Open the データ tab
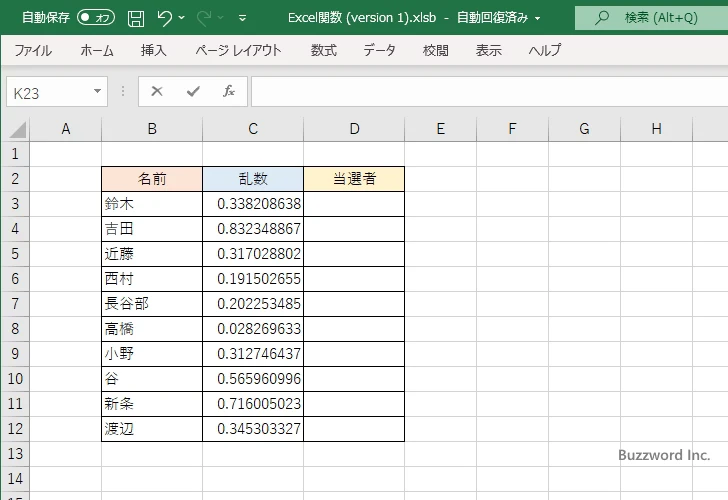 tap(379, 50)
